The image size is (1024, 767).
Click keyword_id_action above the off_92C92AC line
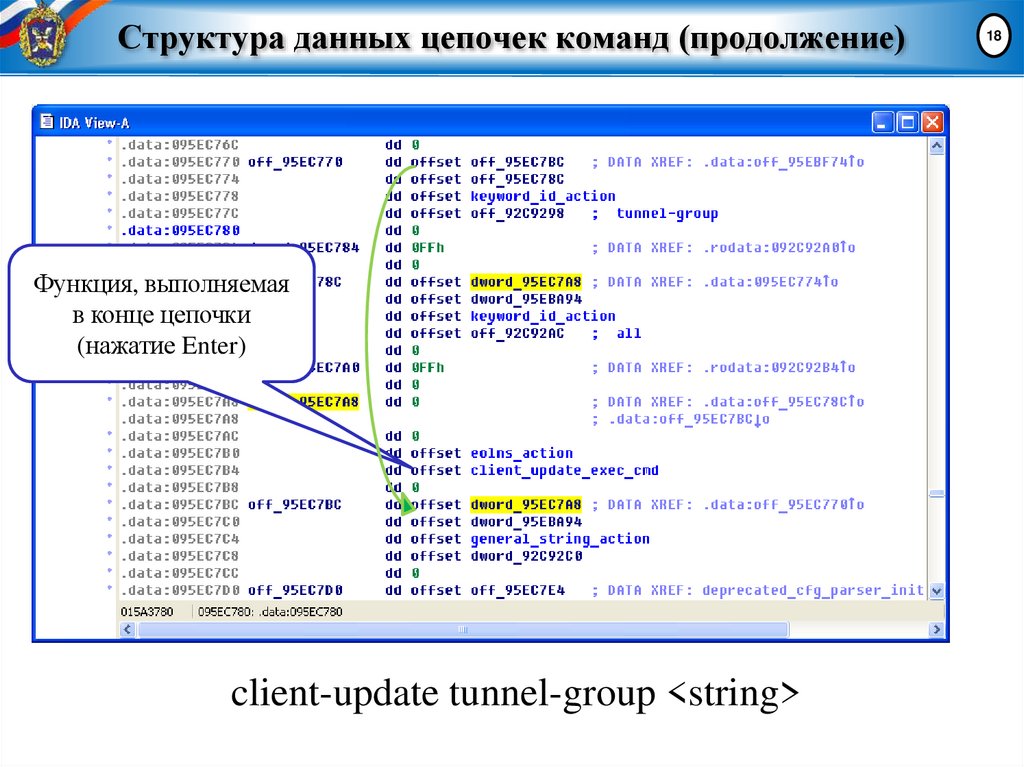click(x=543, y=316)
